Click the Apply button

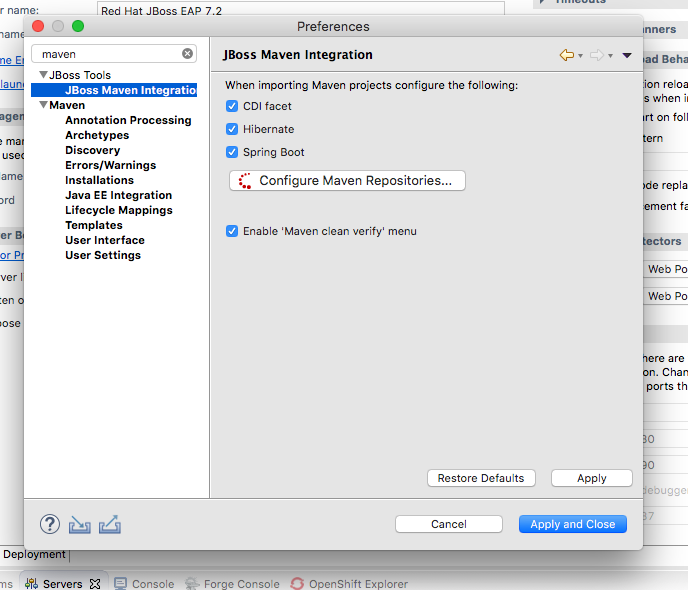[591, 478]
